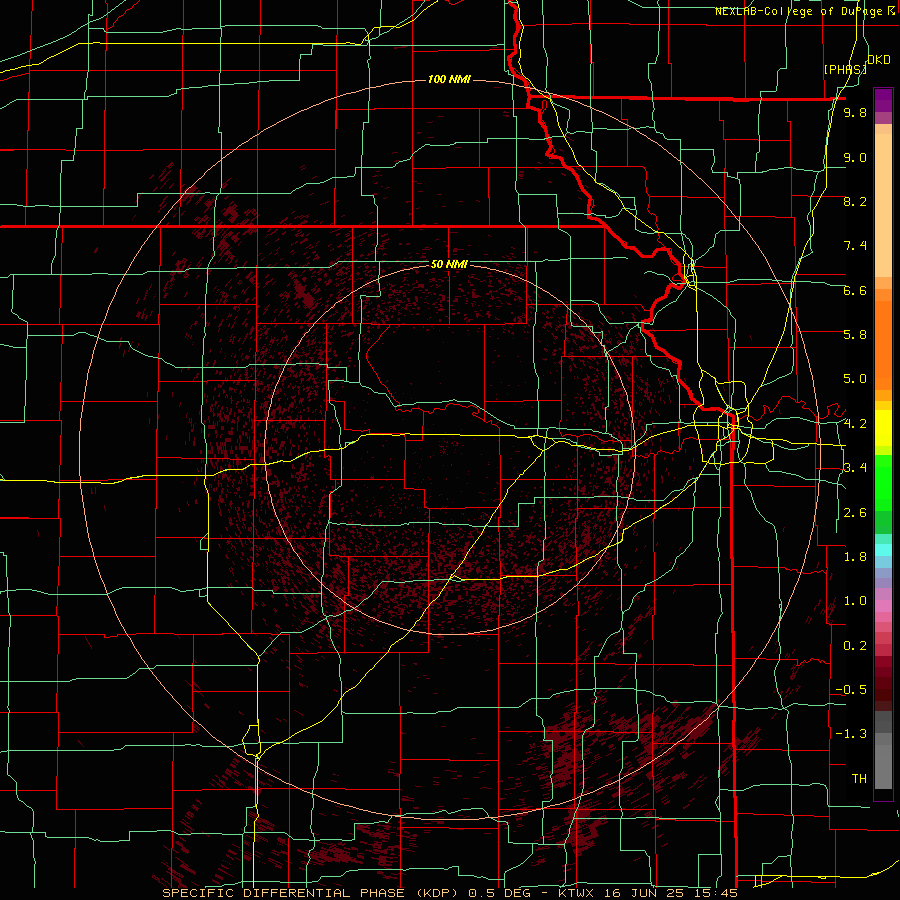Click the purple top segment of the color bar
Screen dimensions: 900x900
[883, 100]
